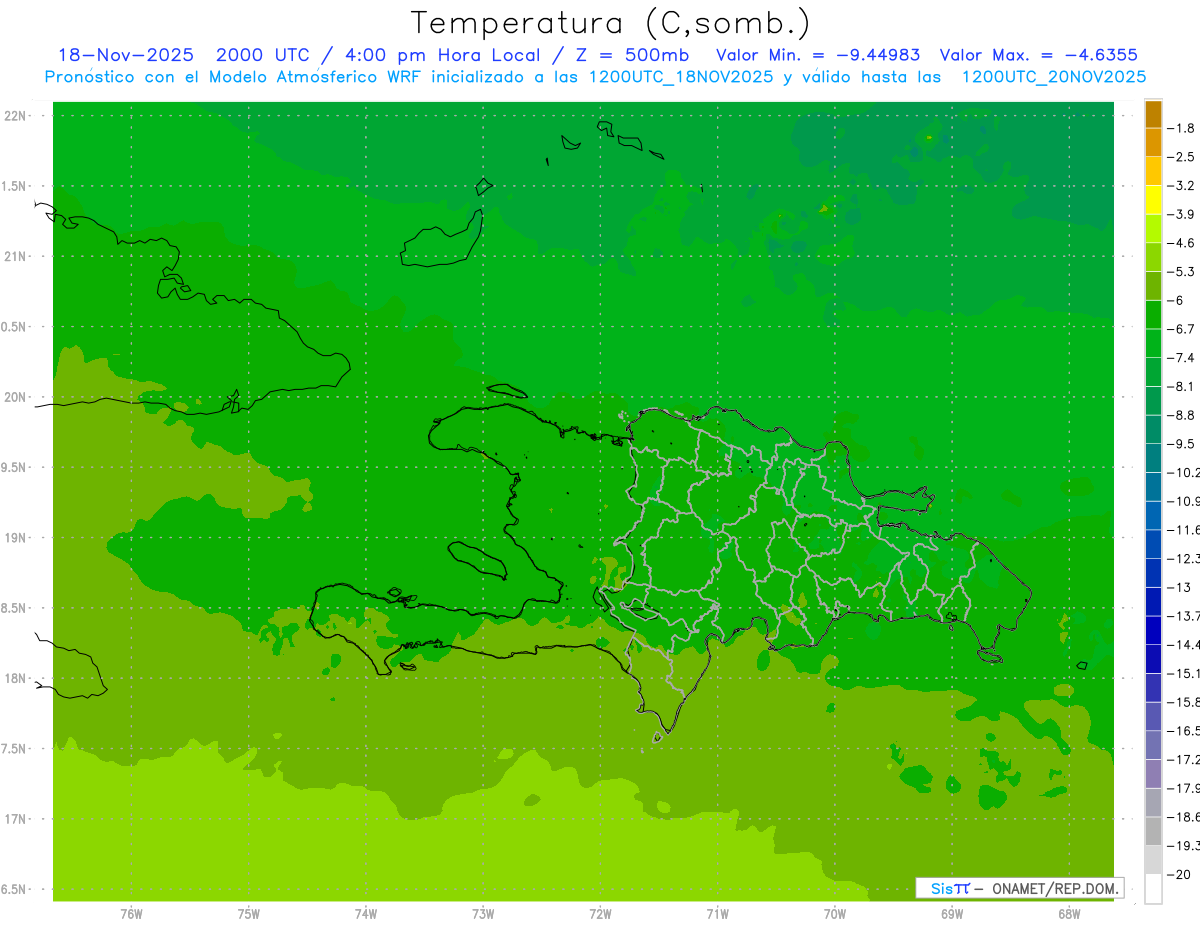Screen dimensions: 1200x927
Task: Click the "75W" longitude label
Action: 248,914
